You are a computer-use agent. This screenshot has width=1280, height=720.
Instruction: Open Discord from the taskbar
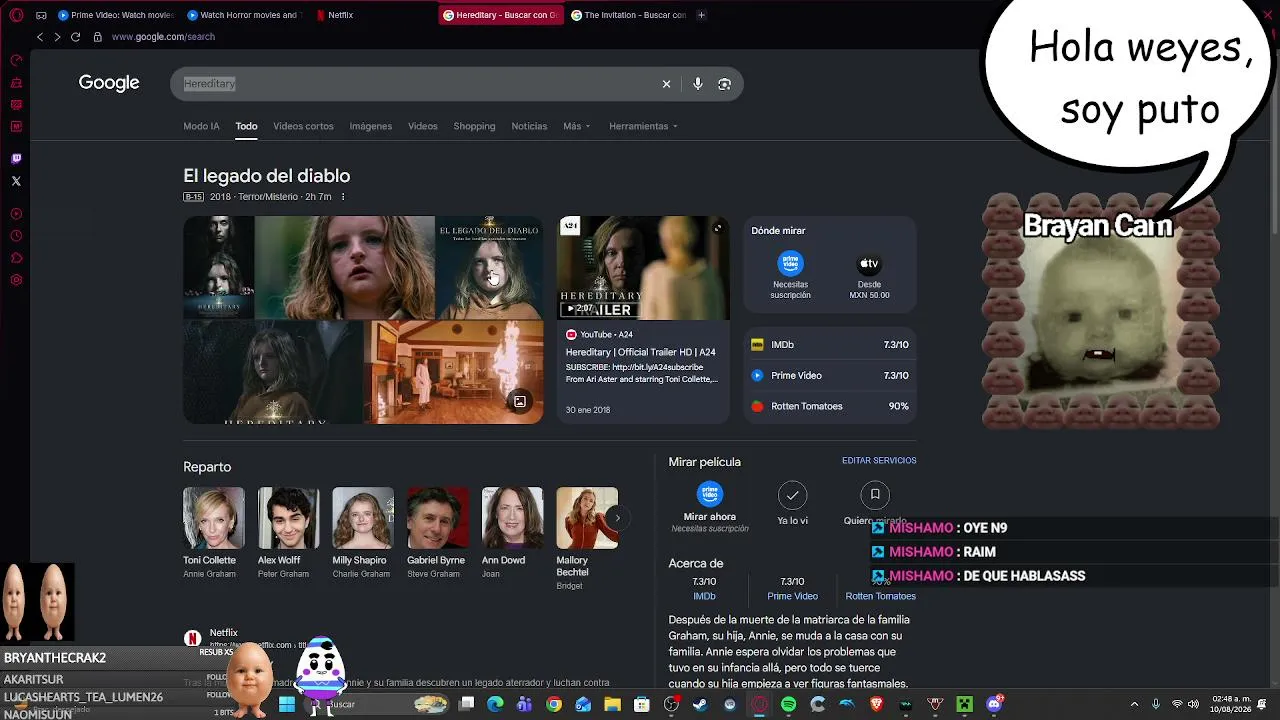(994, 704)
